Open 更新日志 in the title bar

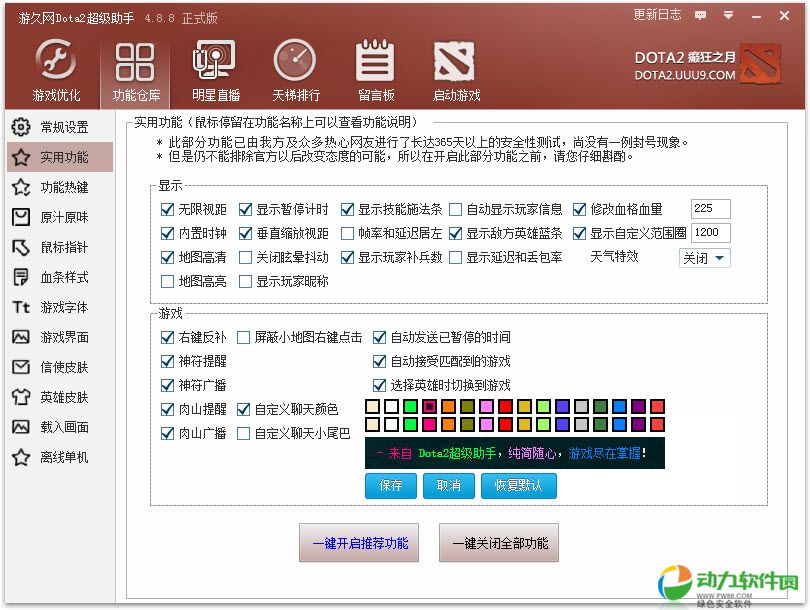pos(658,15)
